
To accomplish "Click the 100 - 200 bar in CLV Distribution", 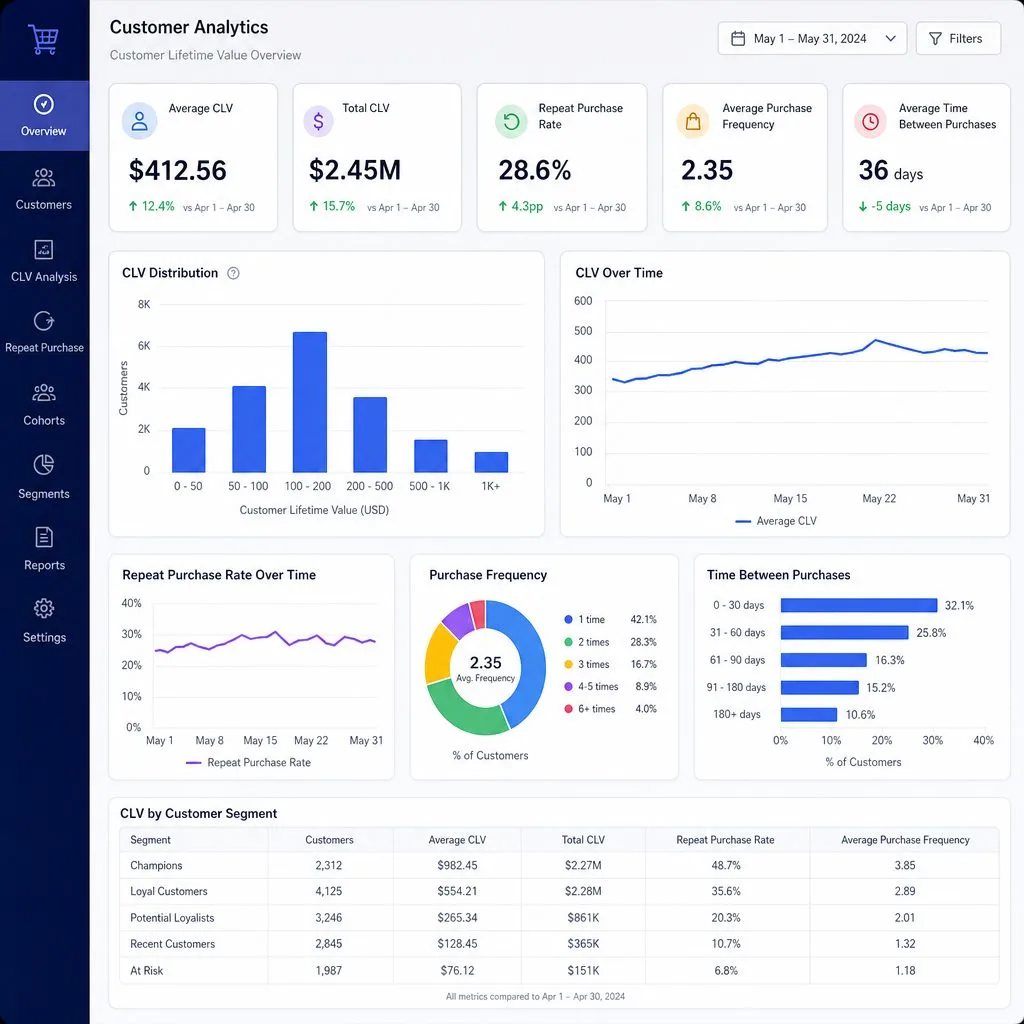I will pos(310,402).
